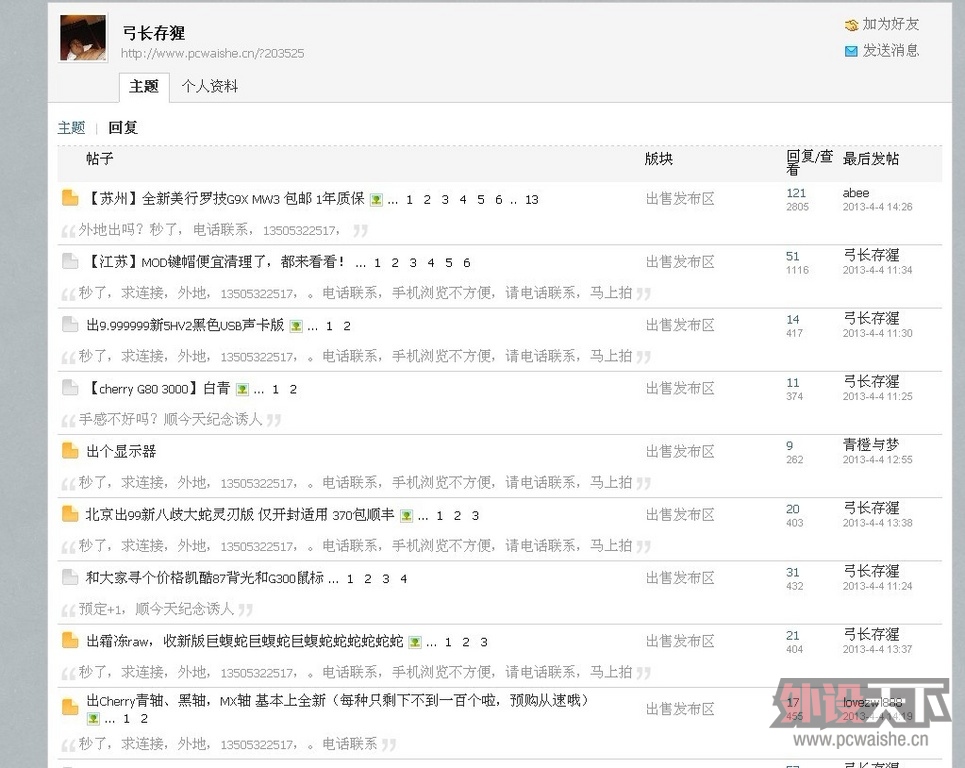The image size is (965, 768).
Task: Open 出售发布区 board for 霜冻raw row
Action: pyautogui.click(x=680, y=641)
